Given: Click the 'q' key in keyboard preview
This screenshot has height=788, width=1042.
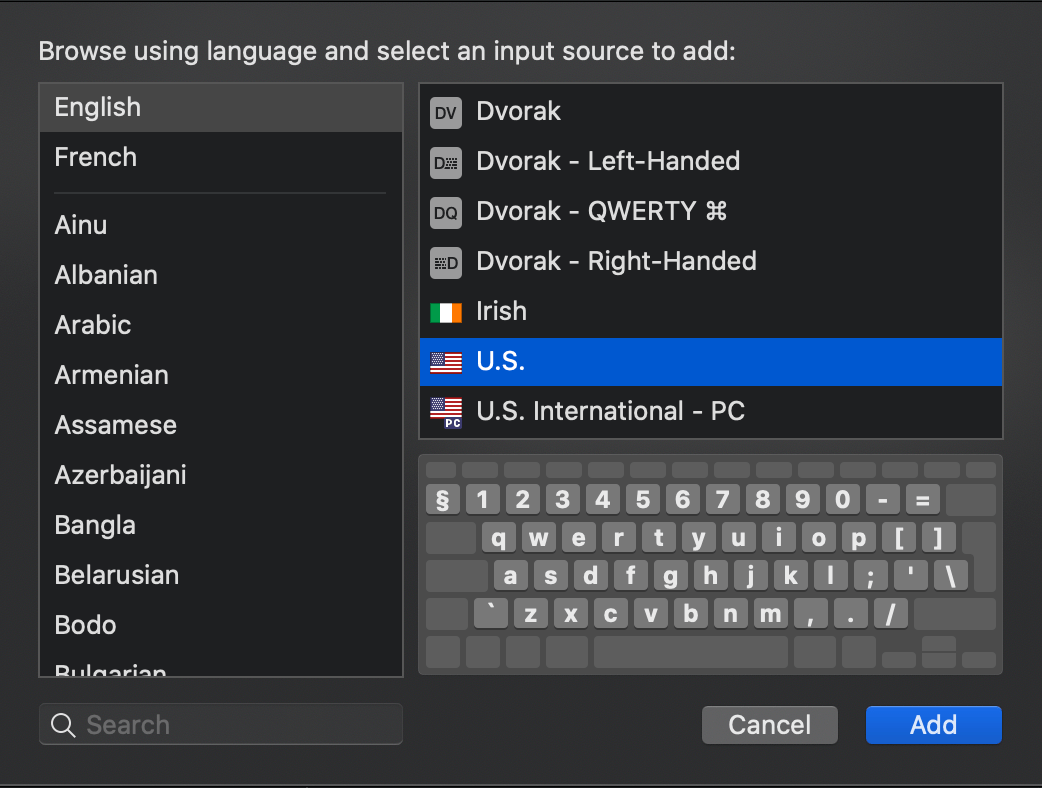Looking at the screenshot, I should coord(499,539).
